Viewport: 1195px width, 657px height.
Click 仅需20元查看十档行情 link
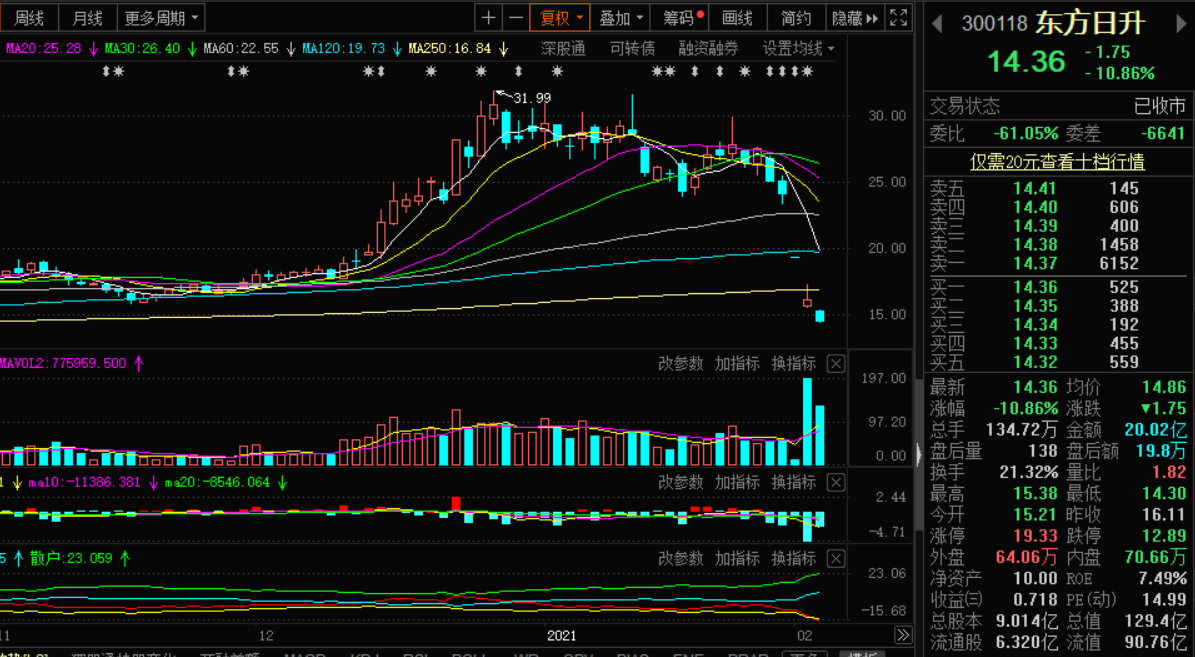[1058, 161]
